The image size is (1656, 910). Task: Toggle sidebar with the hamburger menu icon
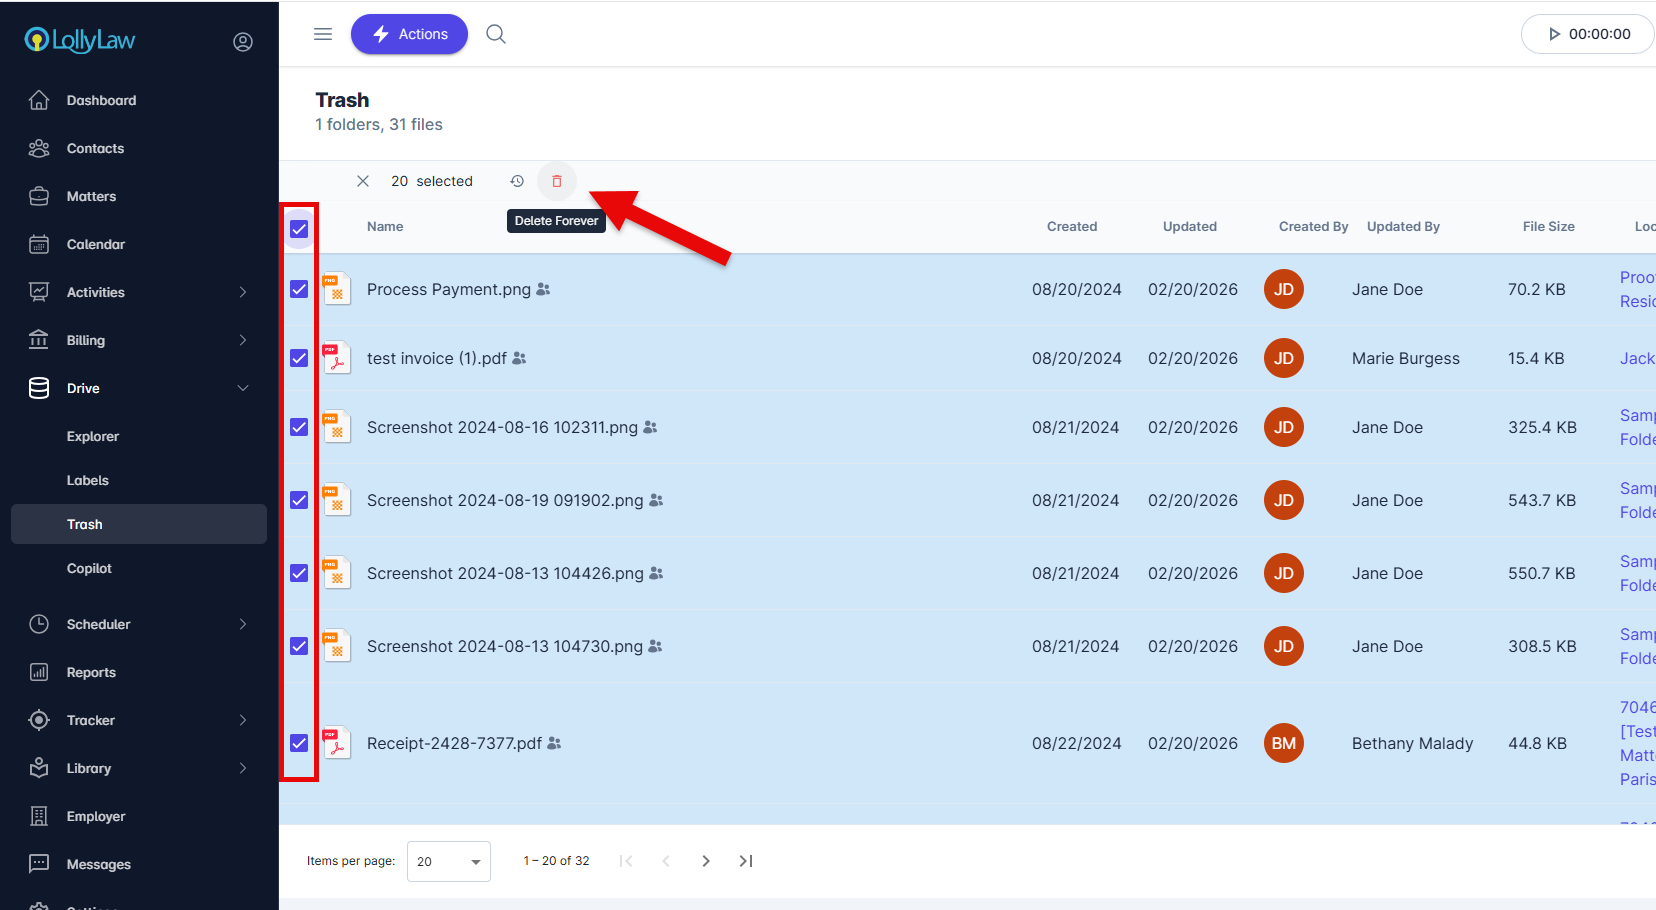coord(323,34)
